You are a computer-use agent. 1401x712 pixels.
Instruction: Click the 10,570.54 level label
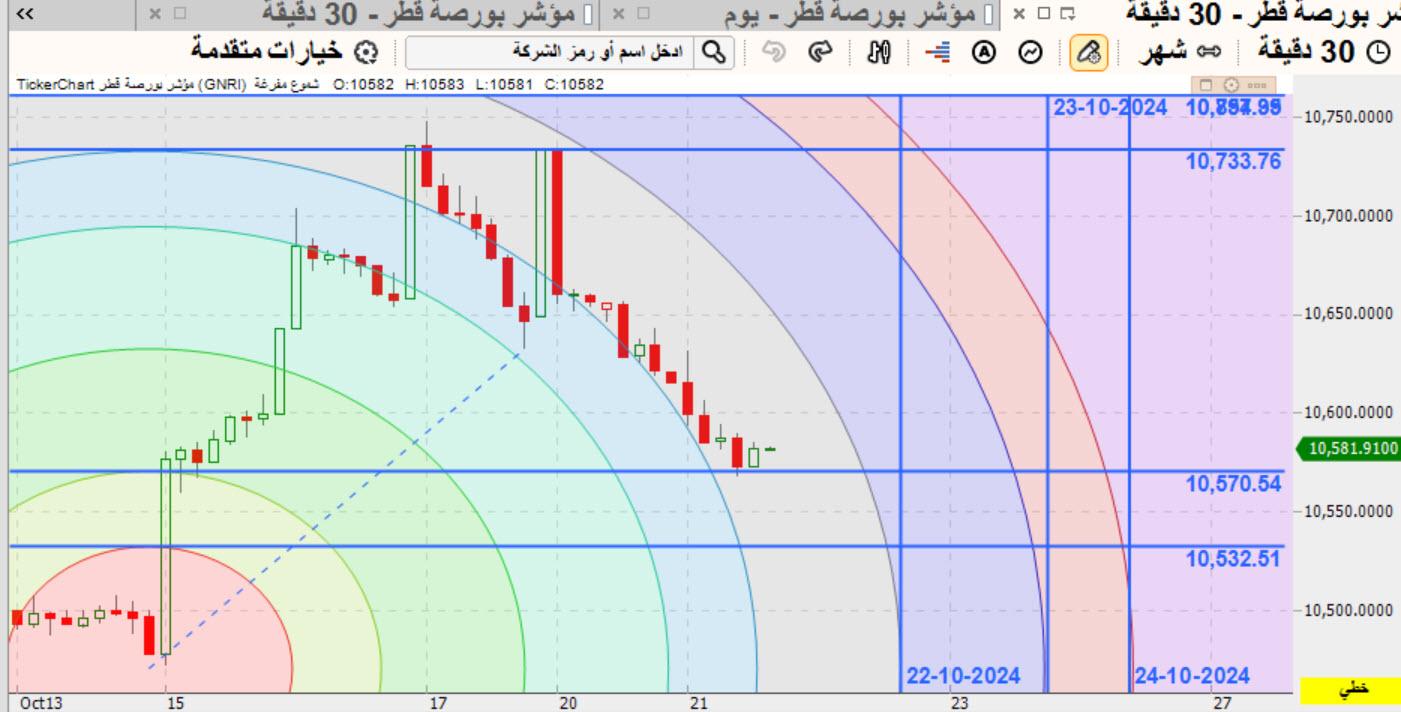1234,484
